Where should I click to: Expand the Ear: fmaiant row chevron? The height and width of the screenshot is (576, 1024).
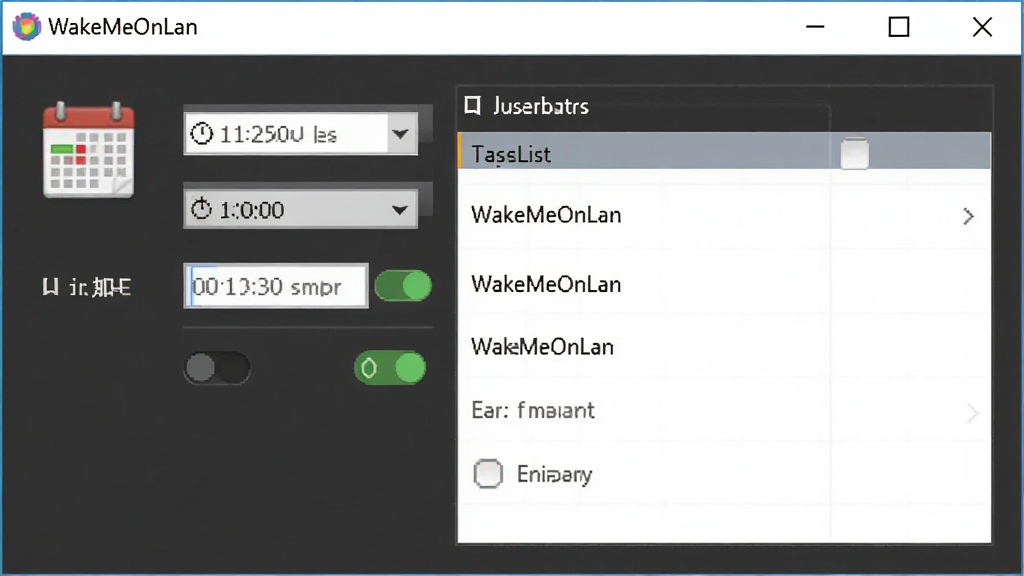point(973,413)
